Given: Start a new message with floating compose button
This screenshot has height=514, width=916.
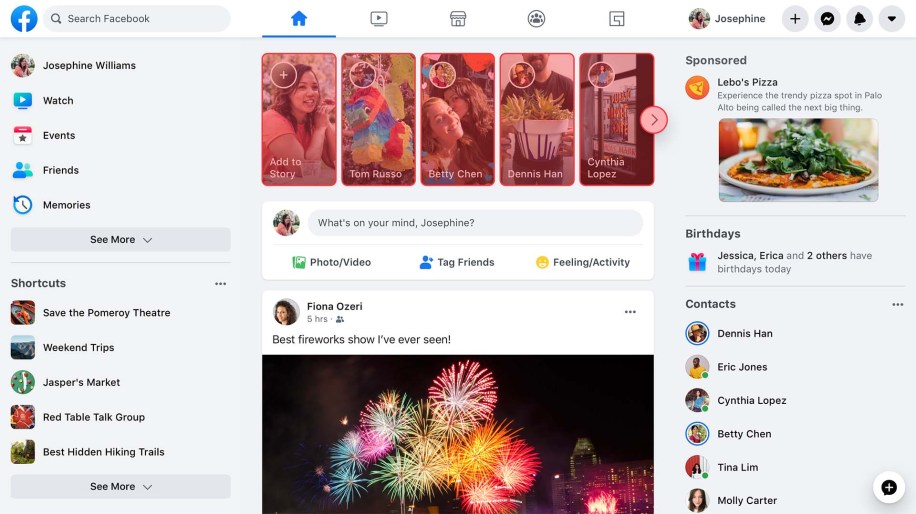Looking at the screenshot, I should tap(888, 487).
